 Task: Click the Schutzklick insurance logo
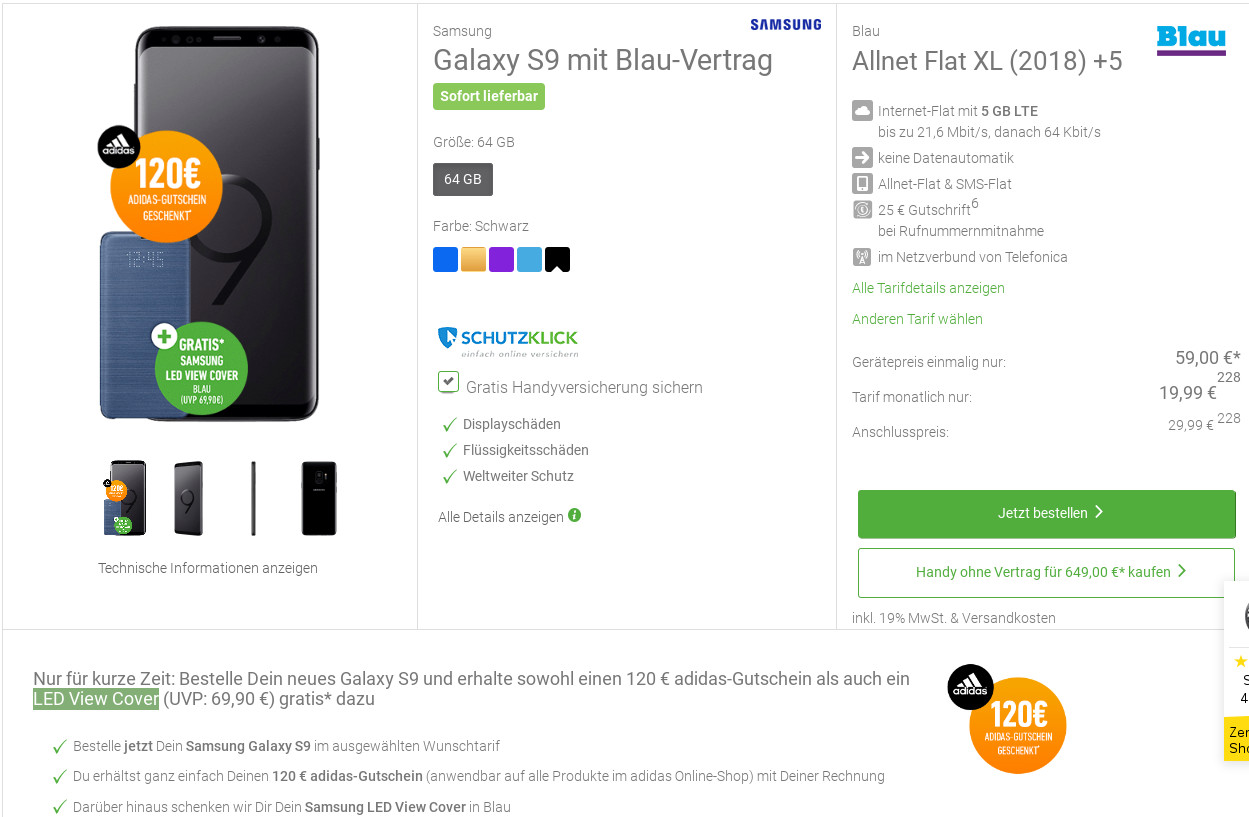tap(508, 341)
